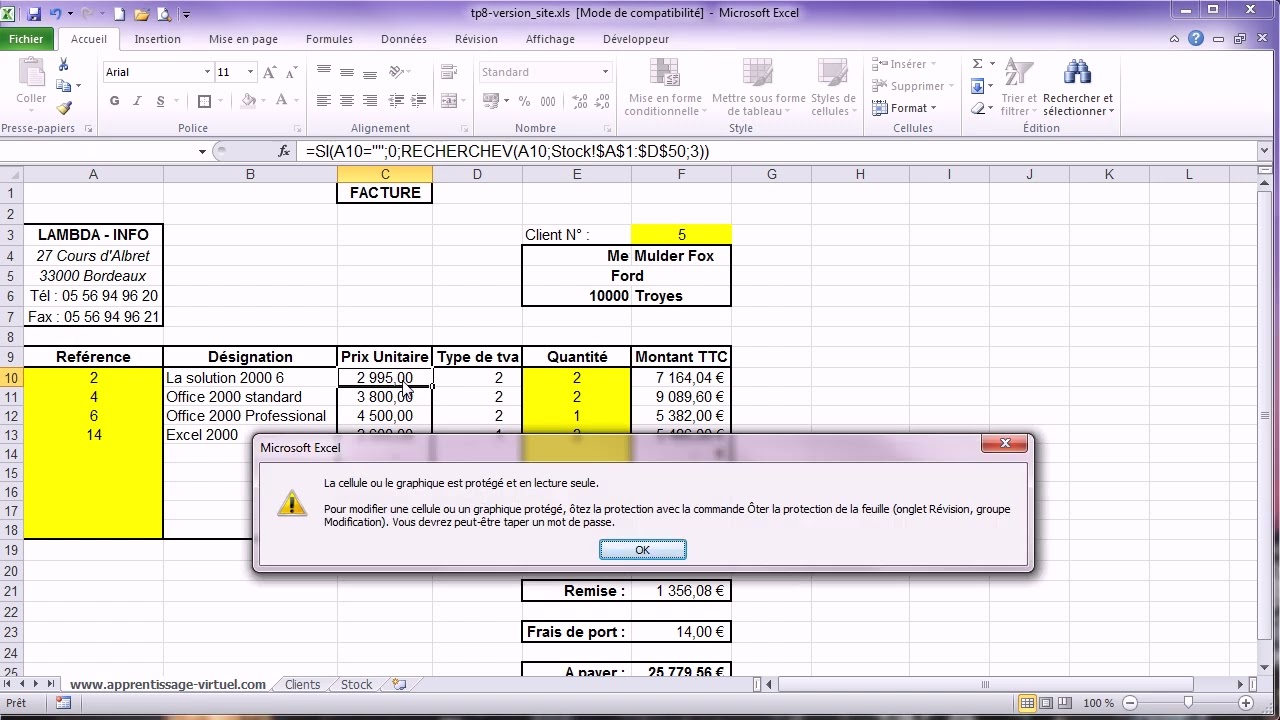Click the Format painter brush icon
The image size is (1280, 720).
(x=64, y=108)
